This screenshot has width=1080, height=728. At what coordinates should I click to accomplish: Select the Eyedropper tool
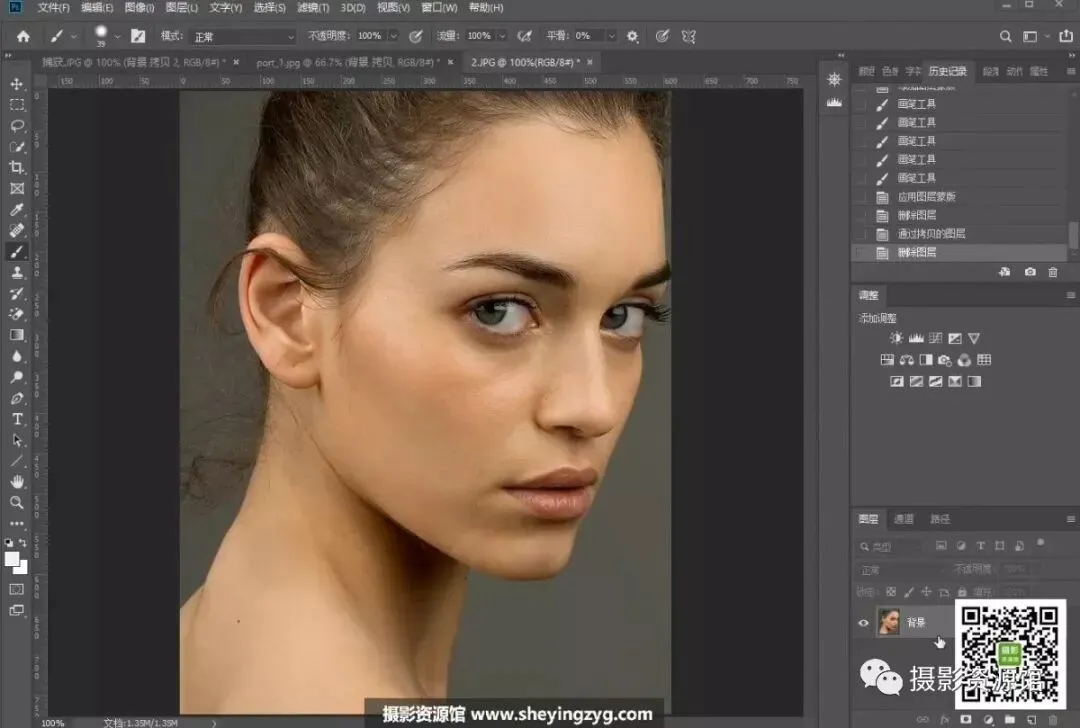click(x=17, y=210)
